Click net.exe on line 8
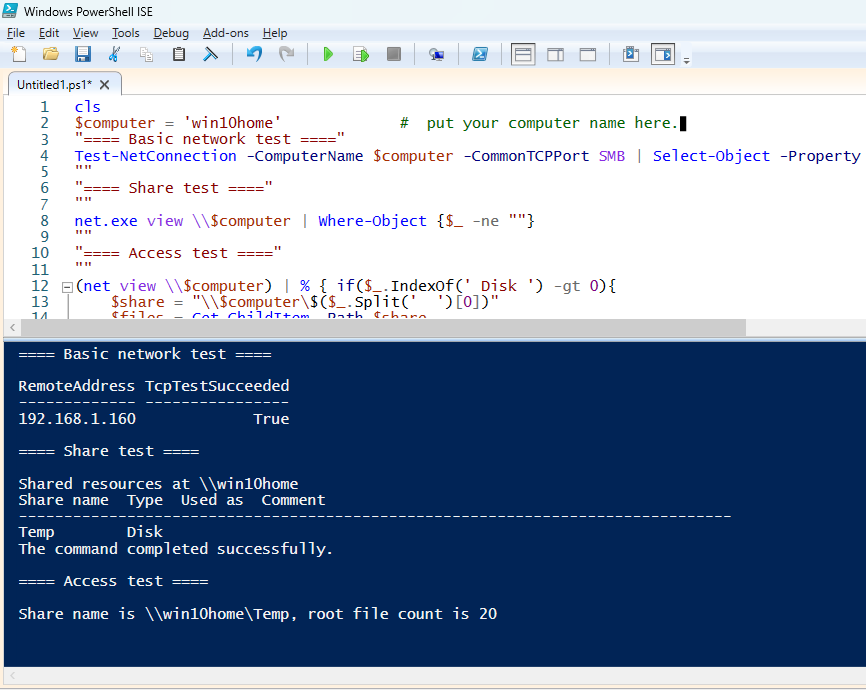This screenshot has height=690, width=866. [105, 221]
